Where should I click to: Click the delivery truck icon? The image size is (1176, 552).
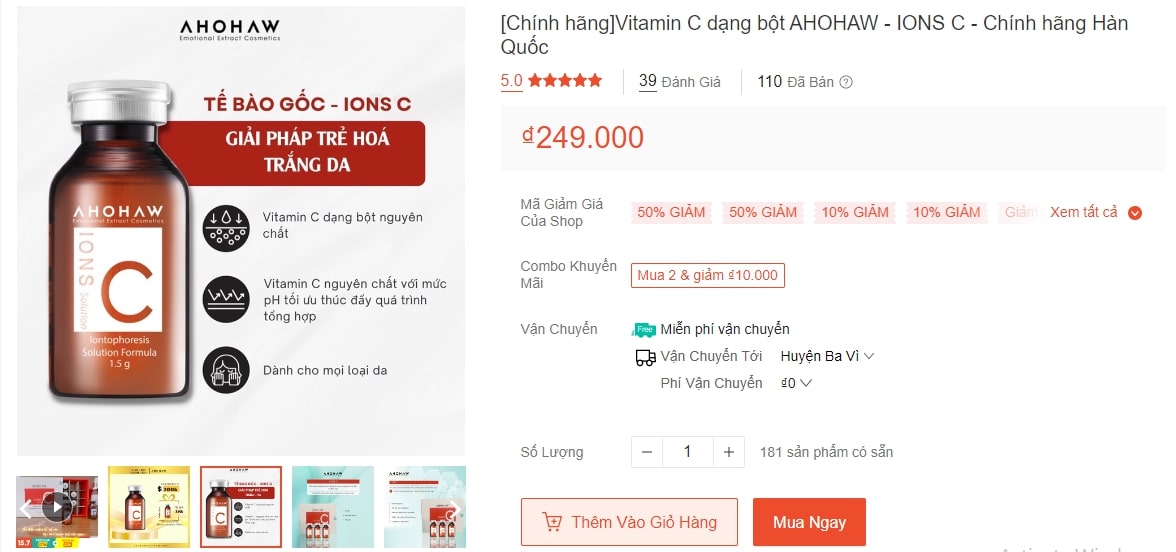[645, 357]
